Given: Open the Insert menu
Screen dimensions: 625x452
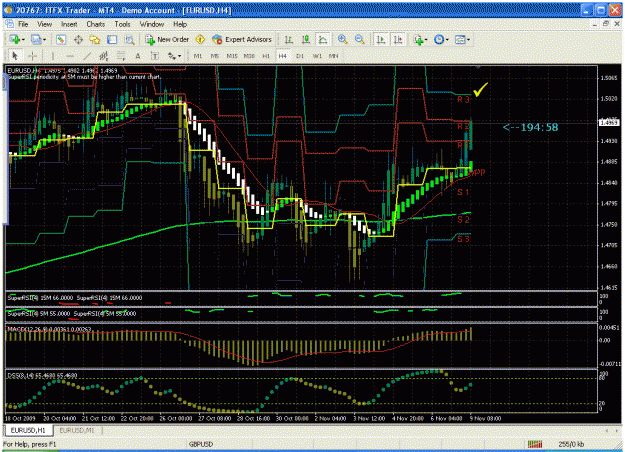Looking at the screenshot, I should tap(69, 24).
